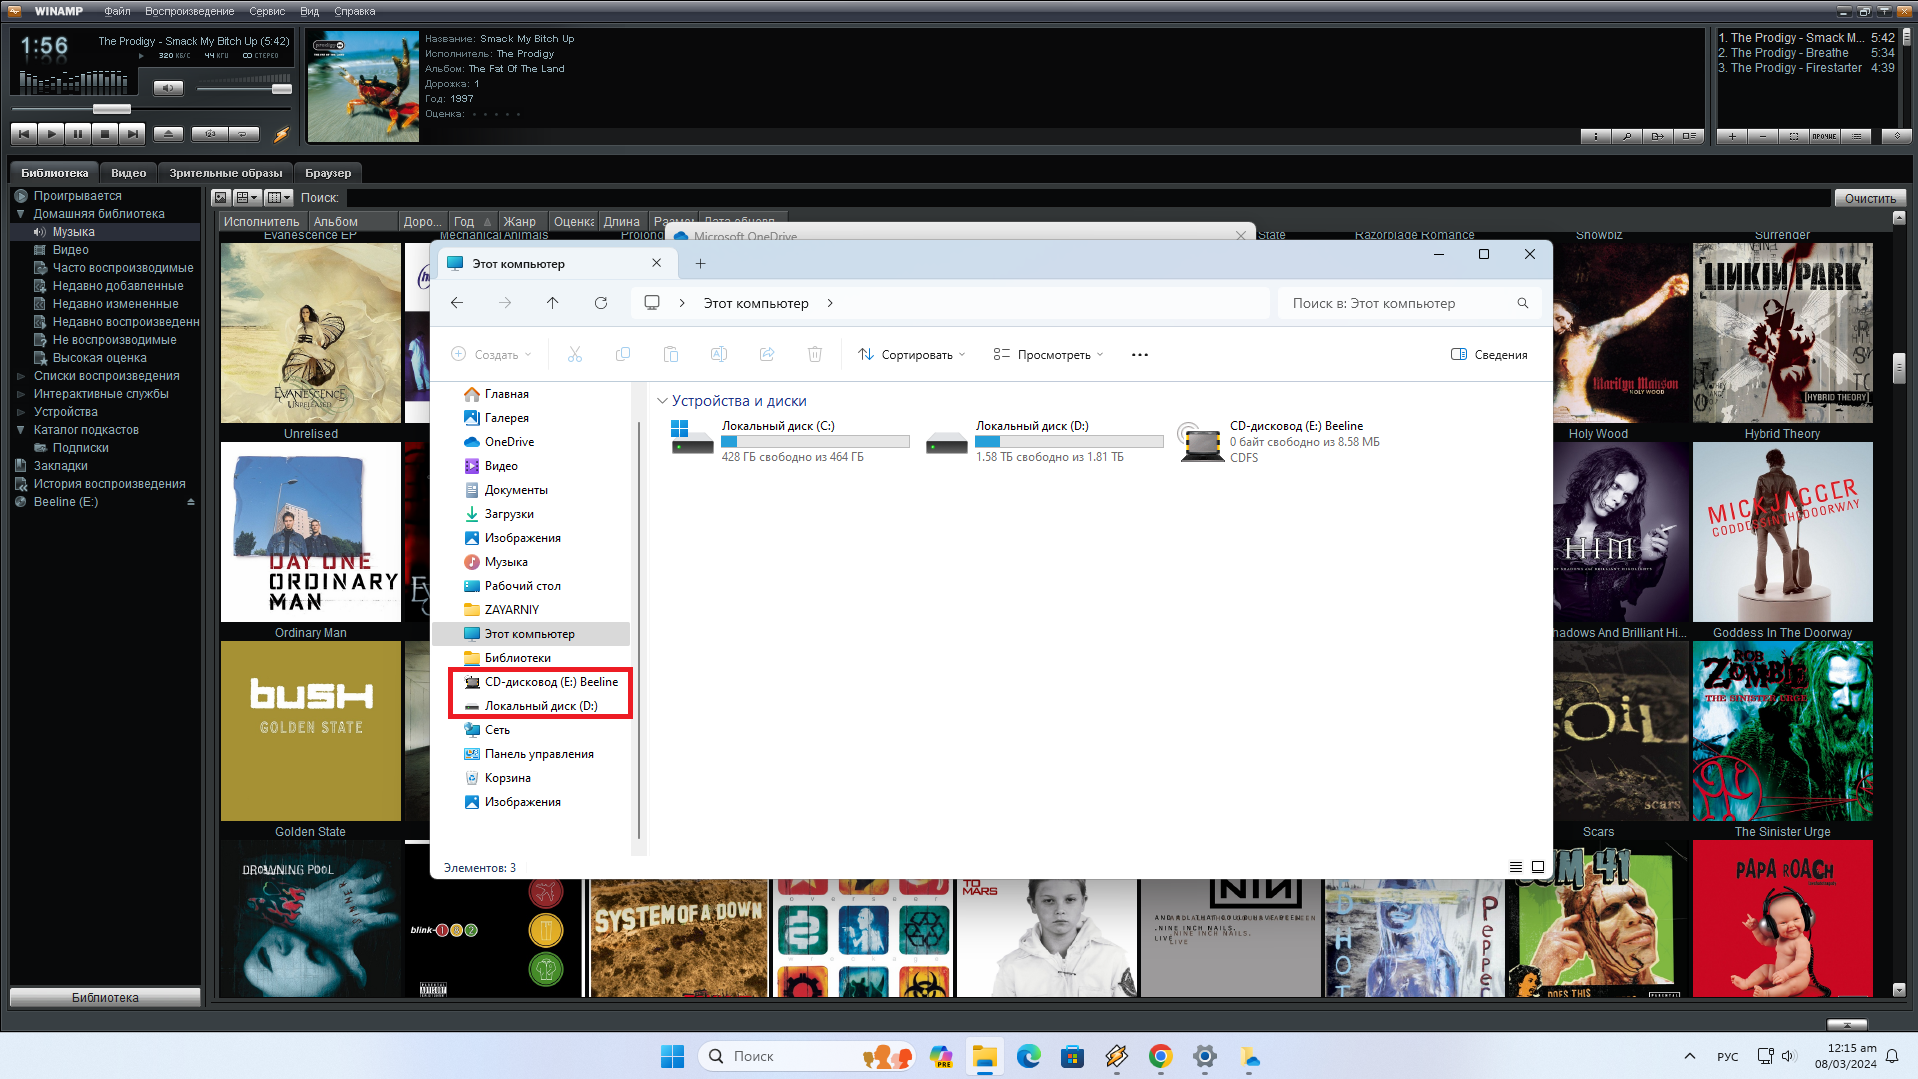This screenshot has width=1918, height=1079.
Task: Open Winamp Воспроизведение menu
Action: tap(189, 11)
